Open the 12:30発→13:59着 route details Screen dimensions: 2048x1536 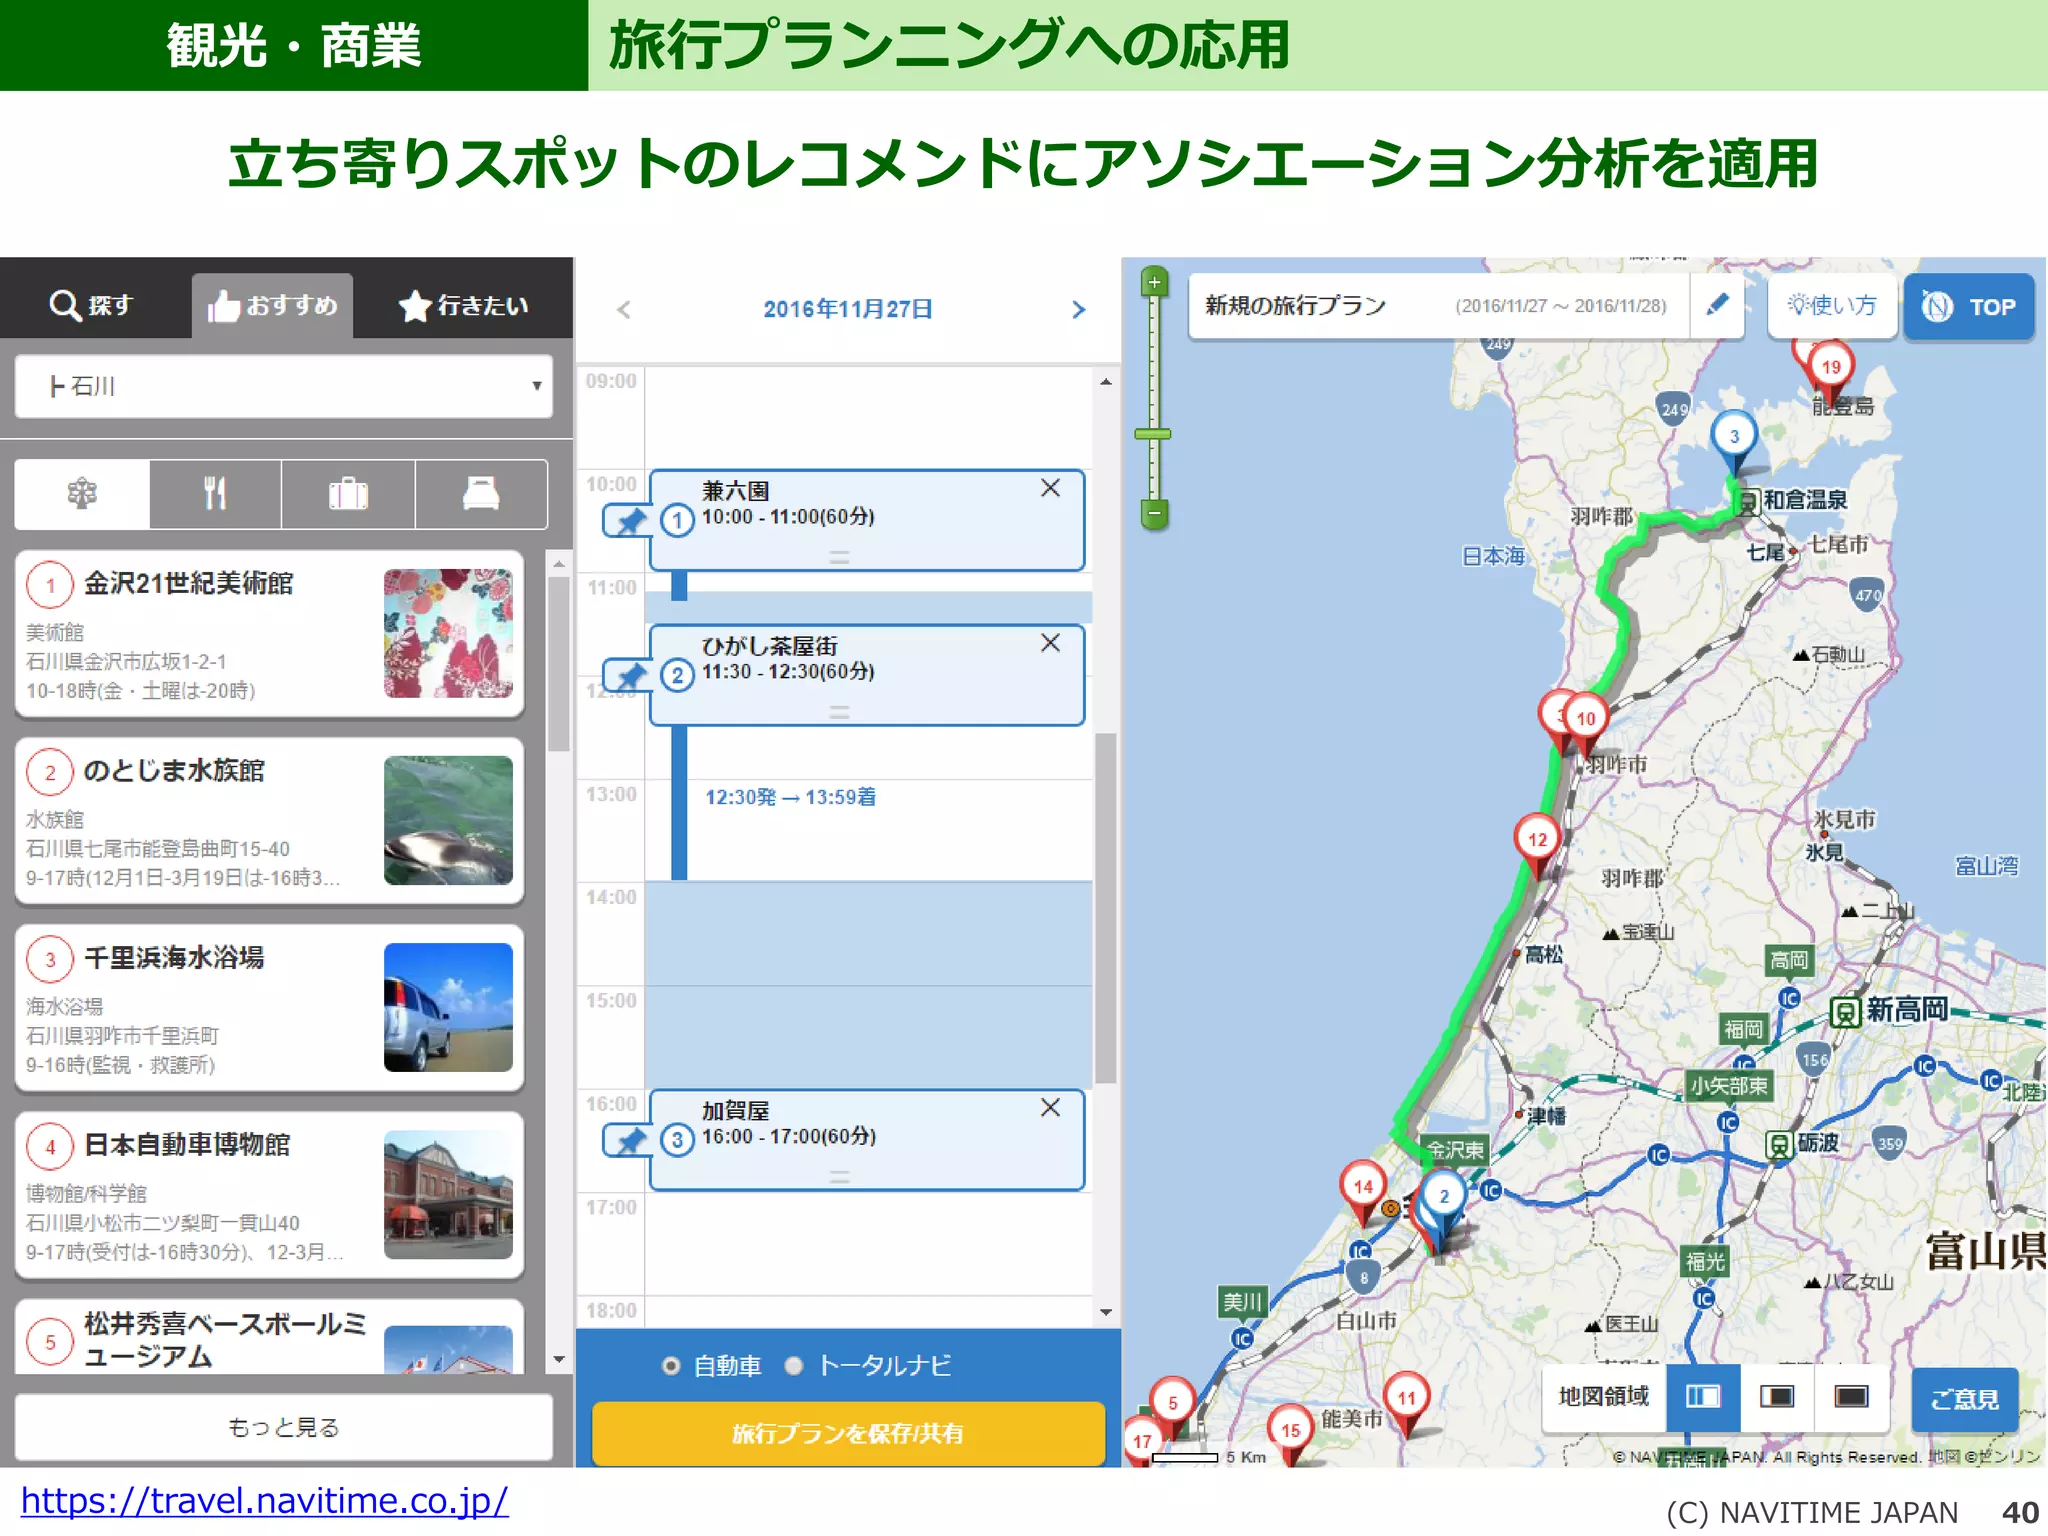pyautogui.click(x=790, y=797)
